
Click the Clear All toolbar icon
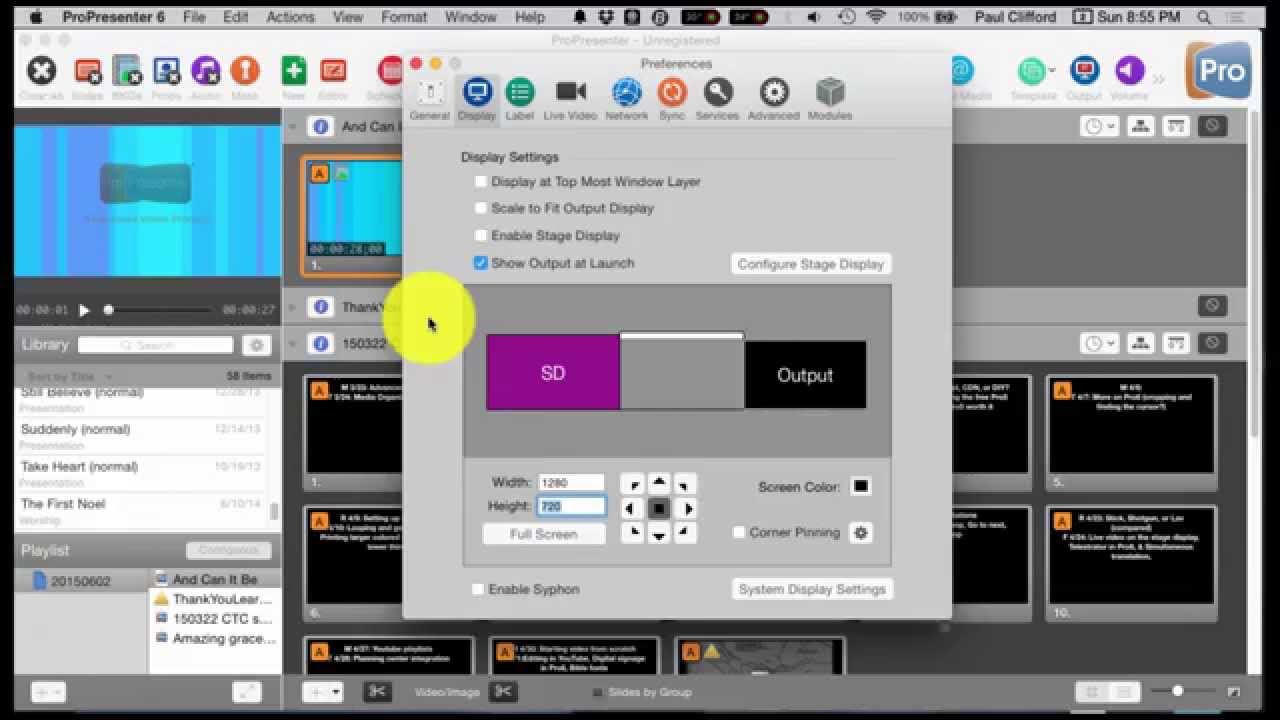(41, 72)
